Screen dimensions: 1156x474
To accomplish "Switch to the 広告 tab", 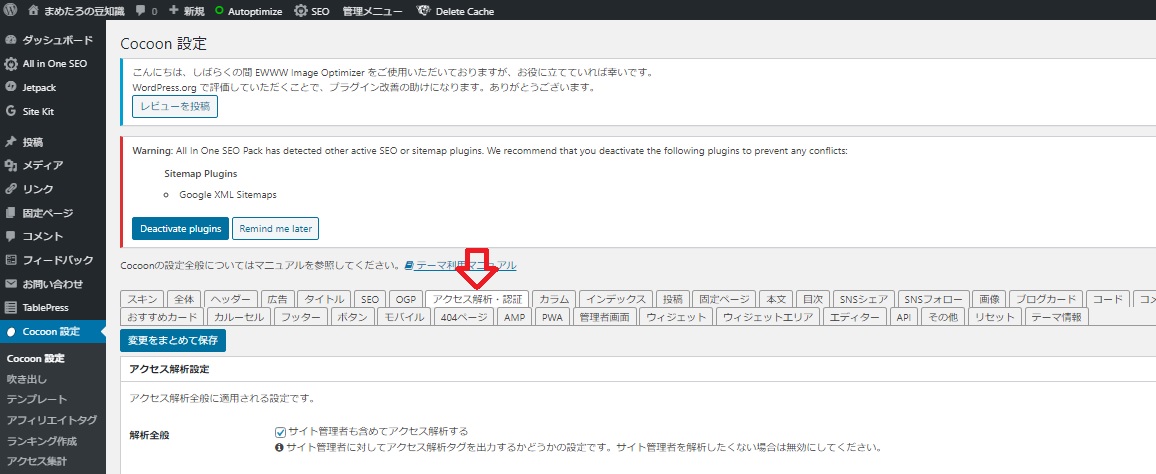I will 277,299.
